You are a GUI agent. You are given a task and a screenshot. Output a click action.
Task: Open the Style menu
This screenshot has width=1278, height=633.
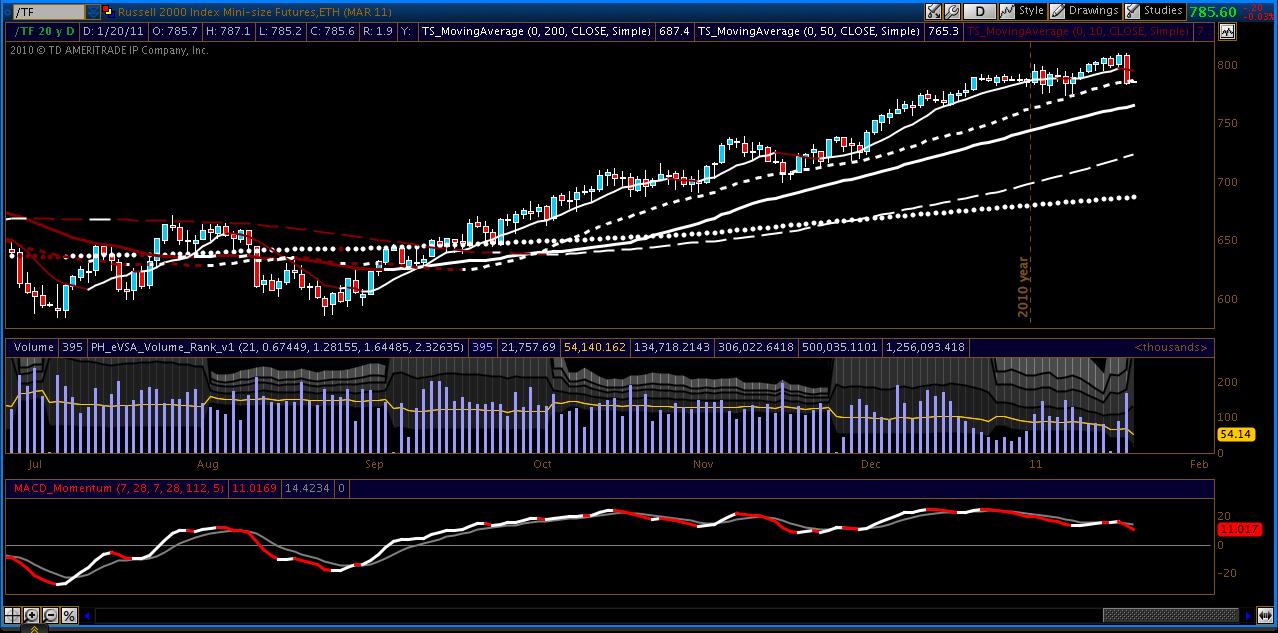1022,11
